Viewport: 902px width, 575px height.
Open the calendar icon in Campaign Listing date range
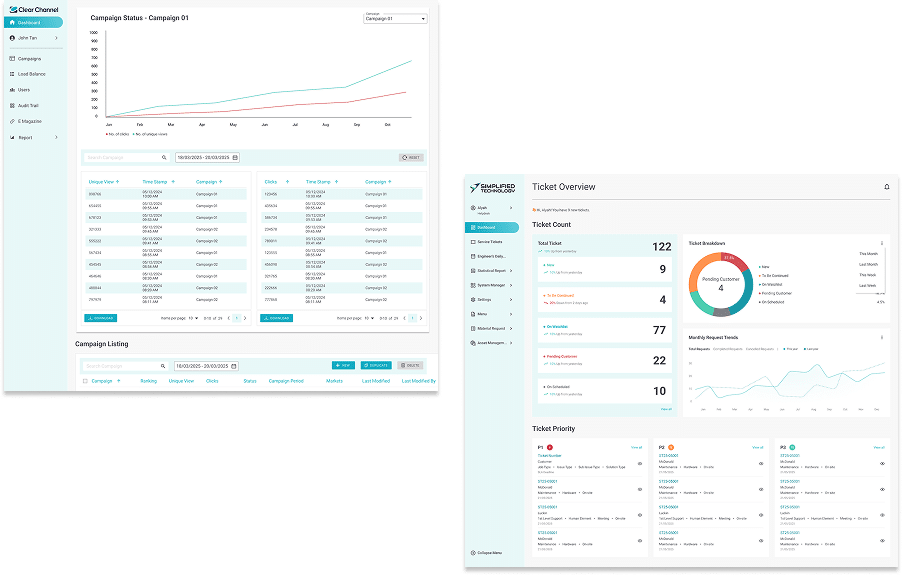point(236,366)
